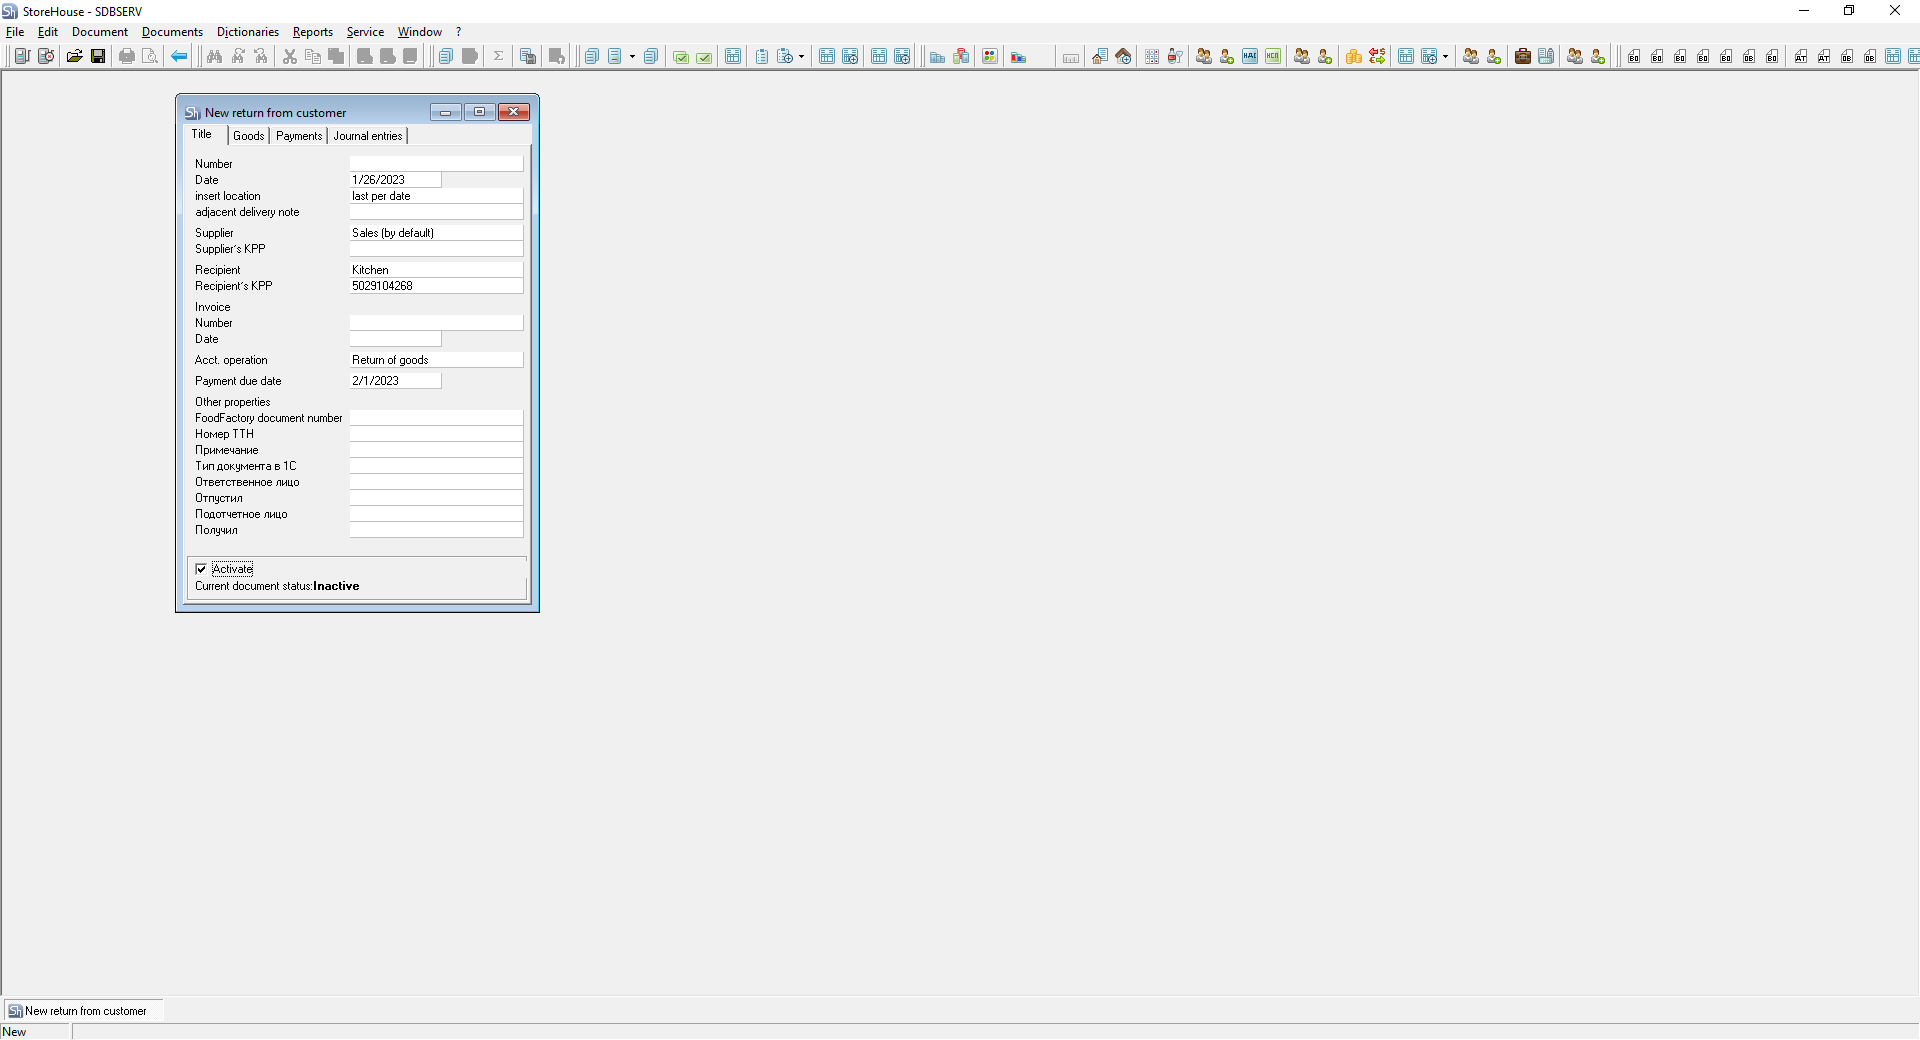Switch to the Goods tab

[x=248, y=136]
